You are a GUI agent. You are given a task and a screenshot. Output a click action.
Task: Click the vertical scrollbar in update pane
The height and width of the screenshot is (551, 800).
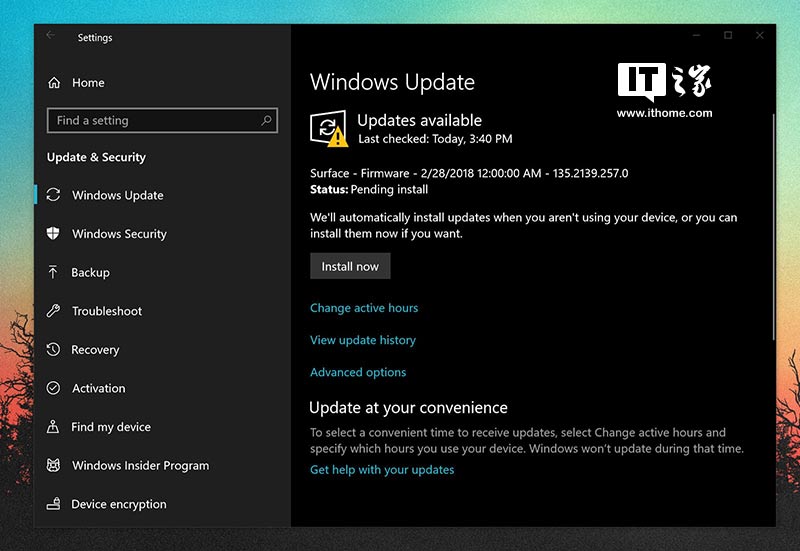[773, 227]
